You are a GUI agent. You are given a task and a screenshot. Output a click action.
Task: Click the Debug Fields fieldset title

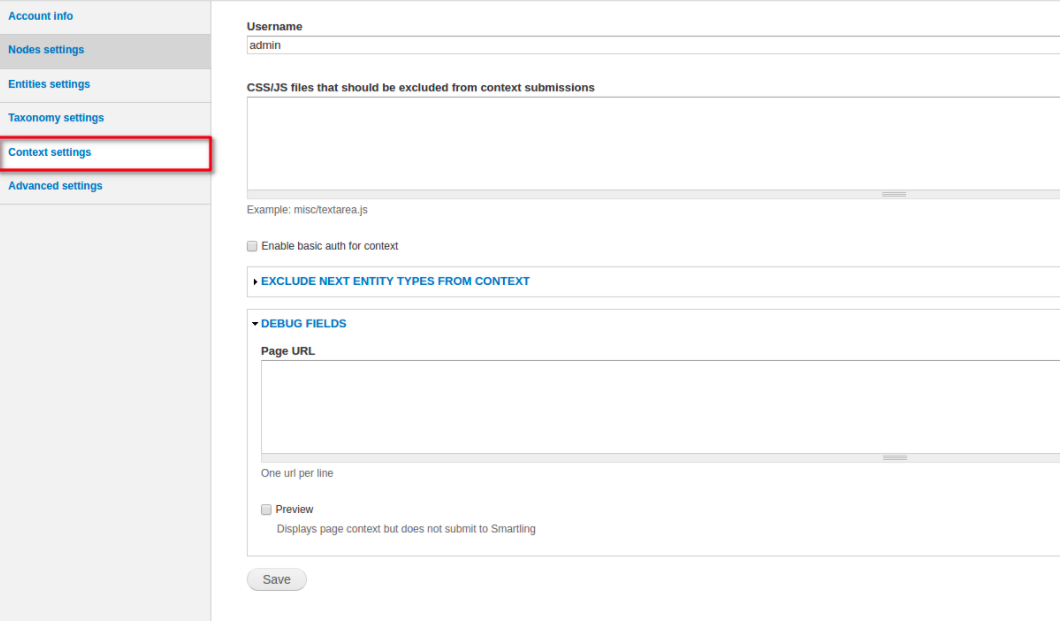click(304, 324)
